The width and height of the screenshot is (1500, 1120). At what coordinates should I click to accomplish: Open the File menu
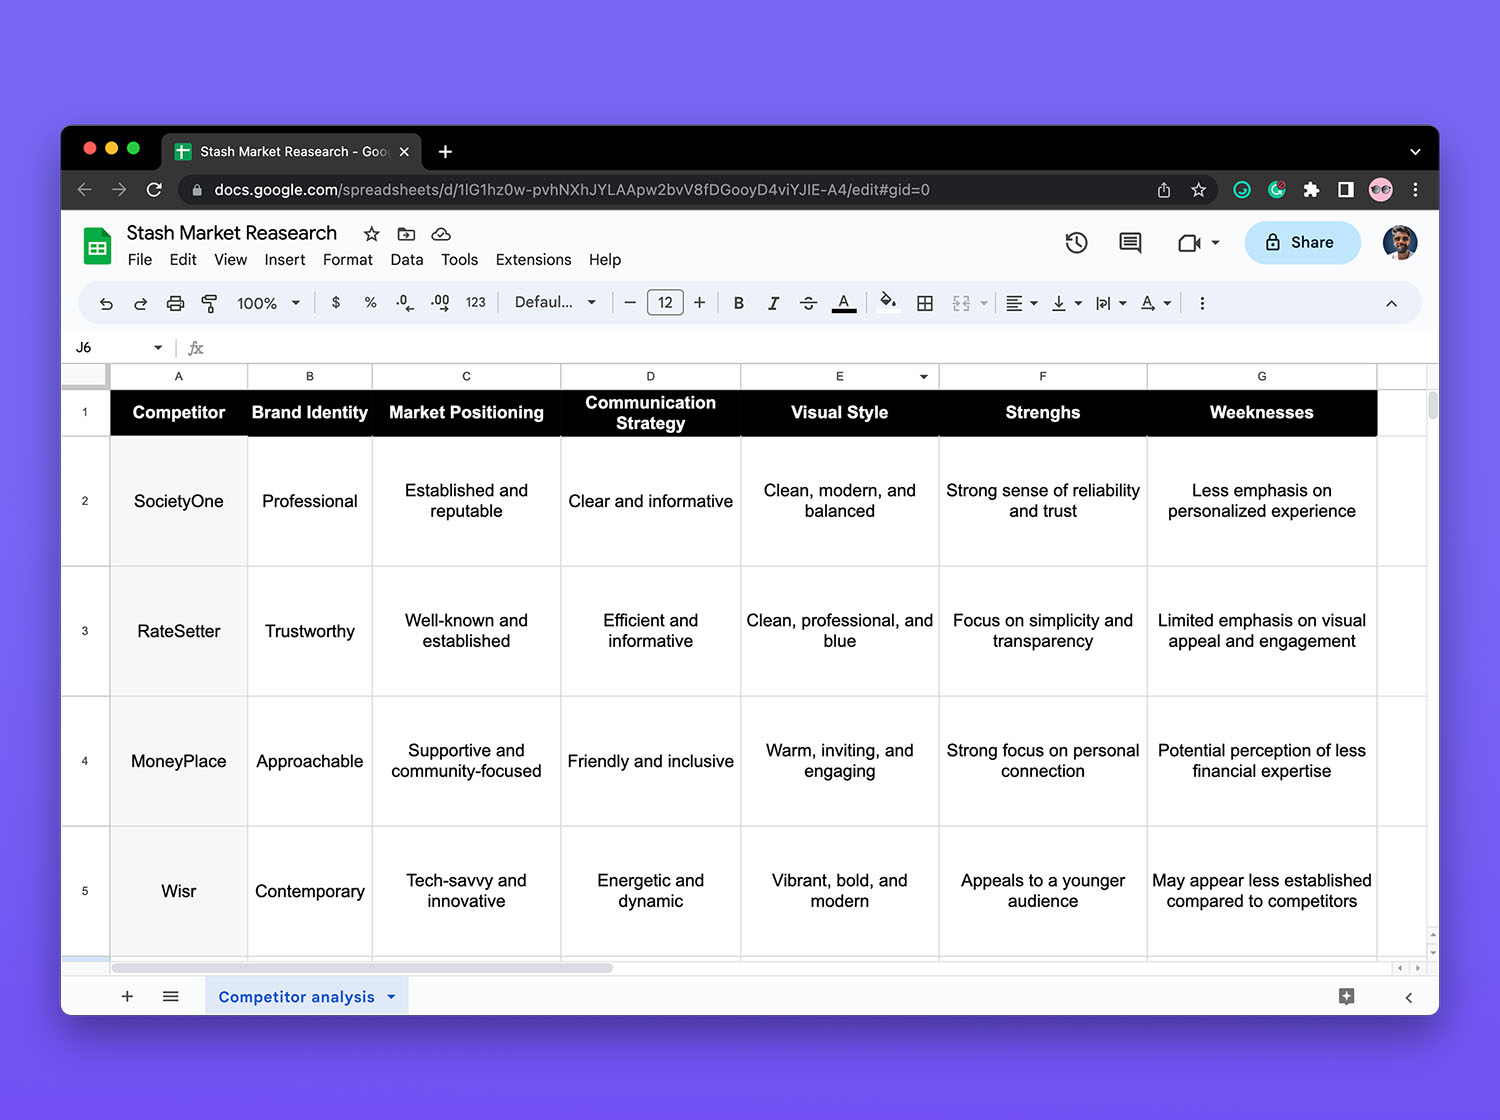point(140,259)
